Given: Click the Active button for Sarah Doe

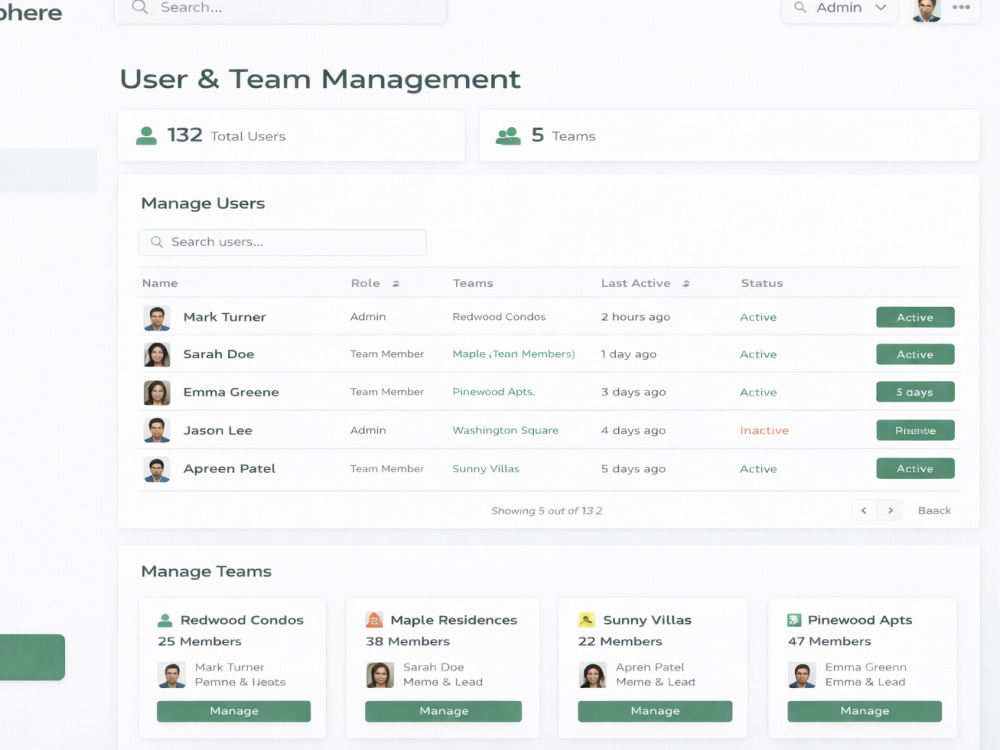Looking at the screenshot, I should (915, 355).
